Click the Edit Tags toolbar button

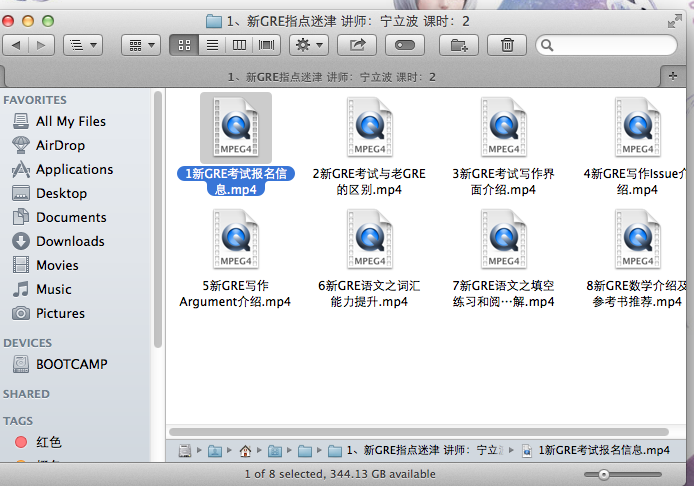coord(405,45)
